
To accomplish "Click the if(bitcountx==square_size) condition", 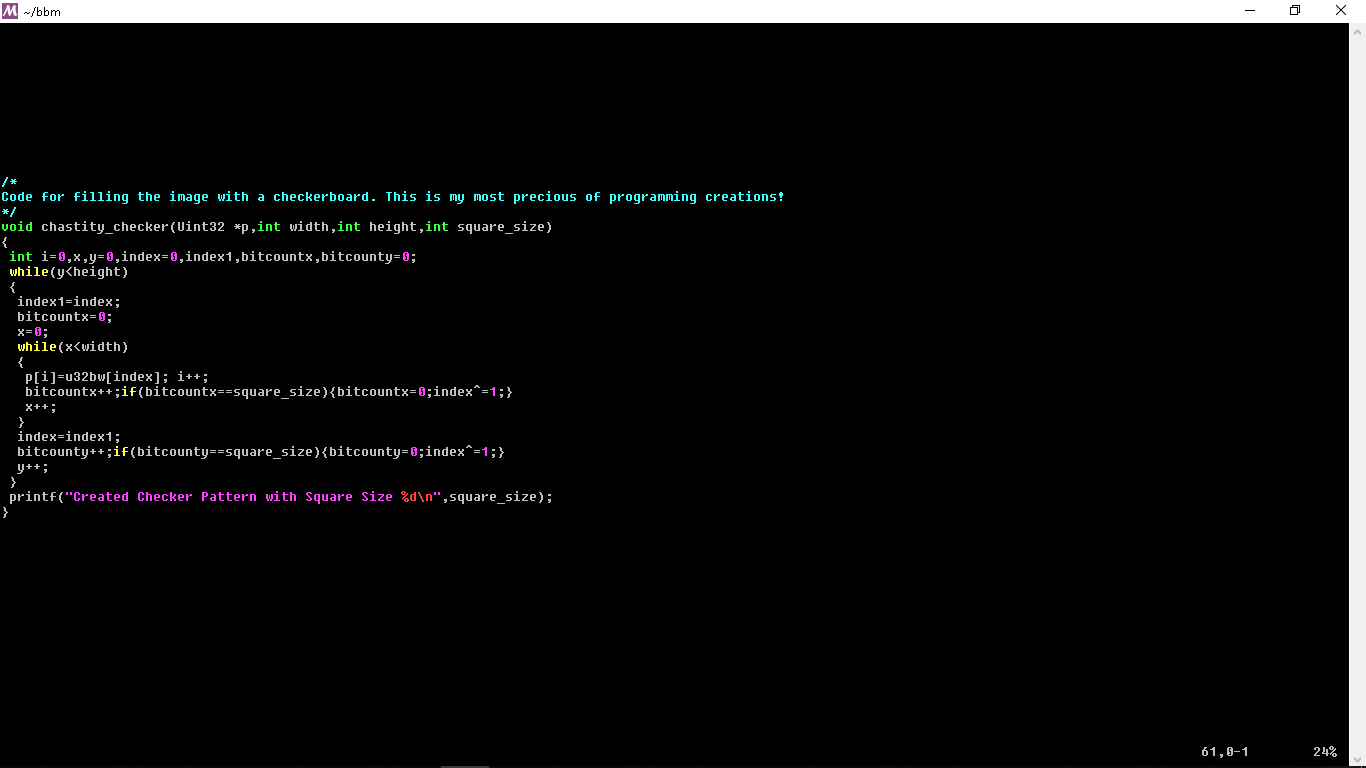I will click(225, 392).
